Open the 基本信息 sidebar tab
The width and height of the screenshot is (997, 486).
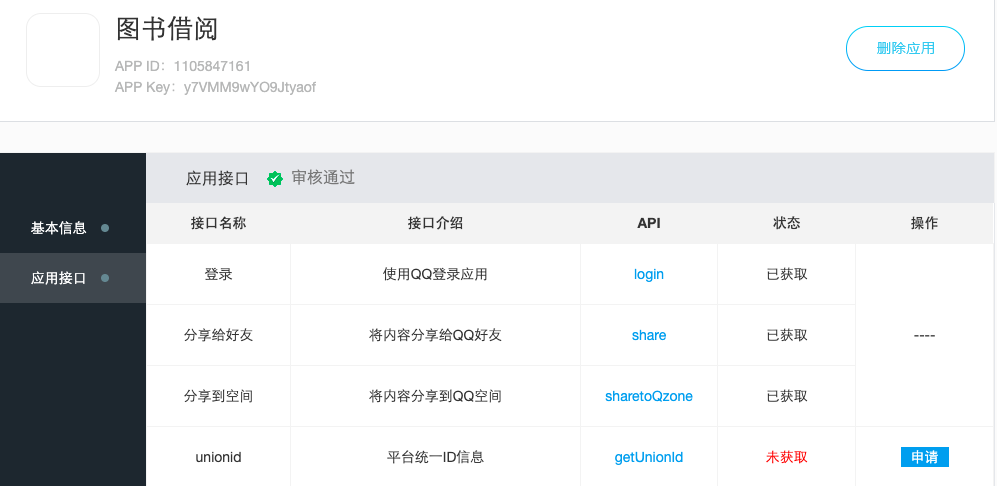[59, 228]
